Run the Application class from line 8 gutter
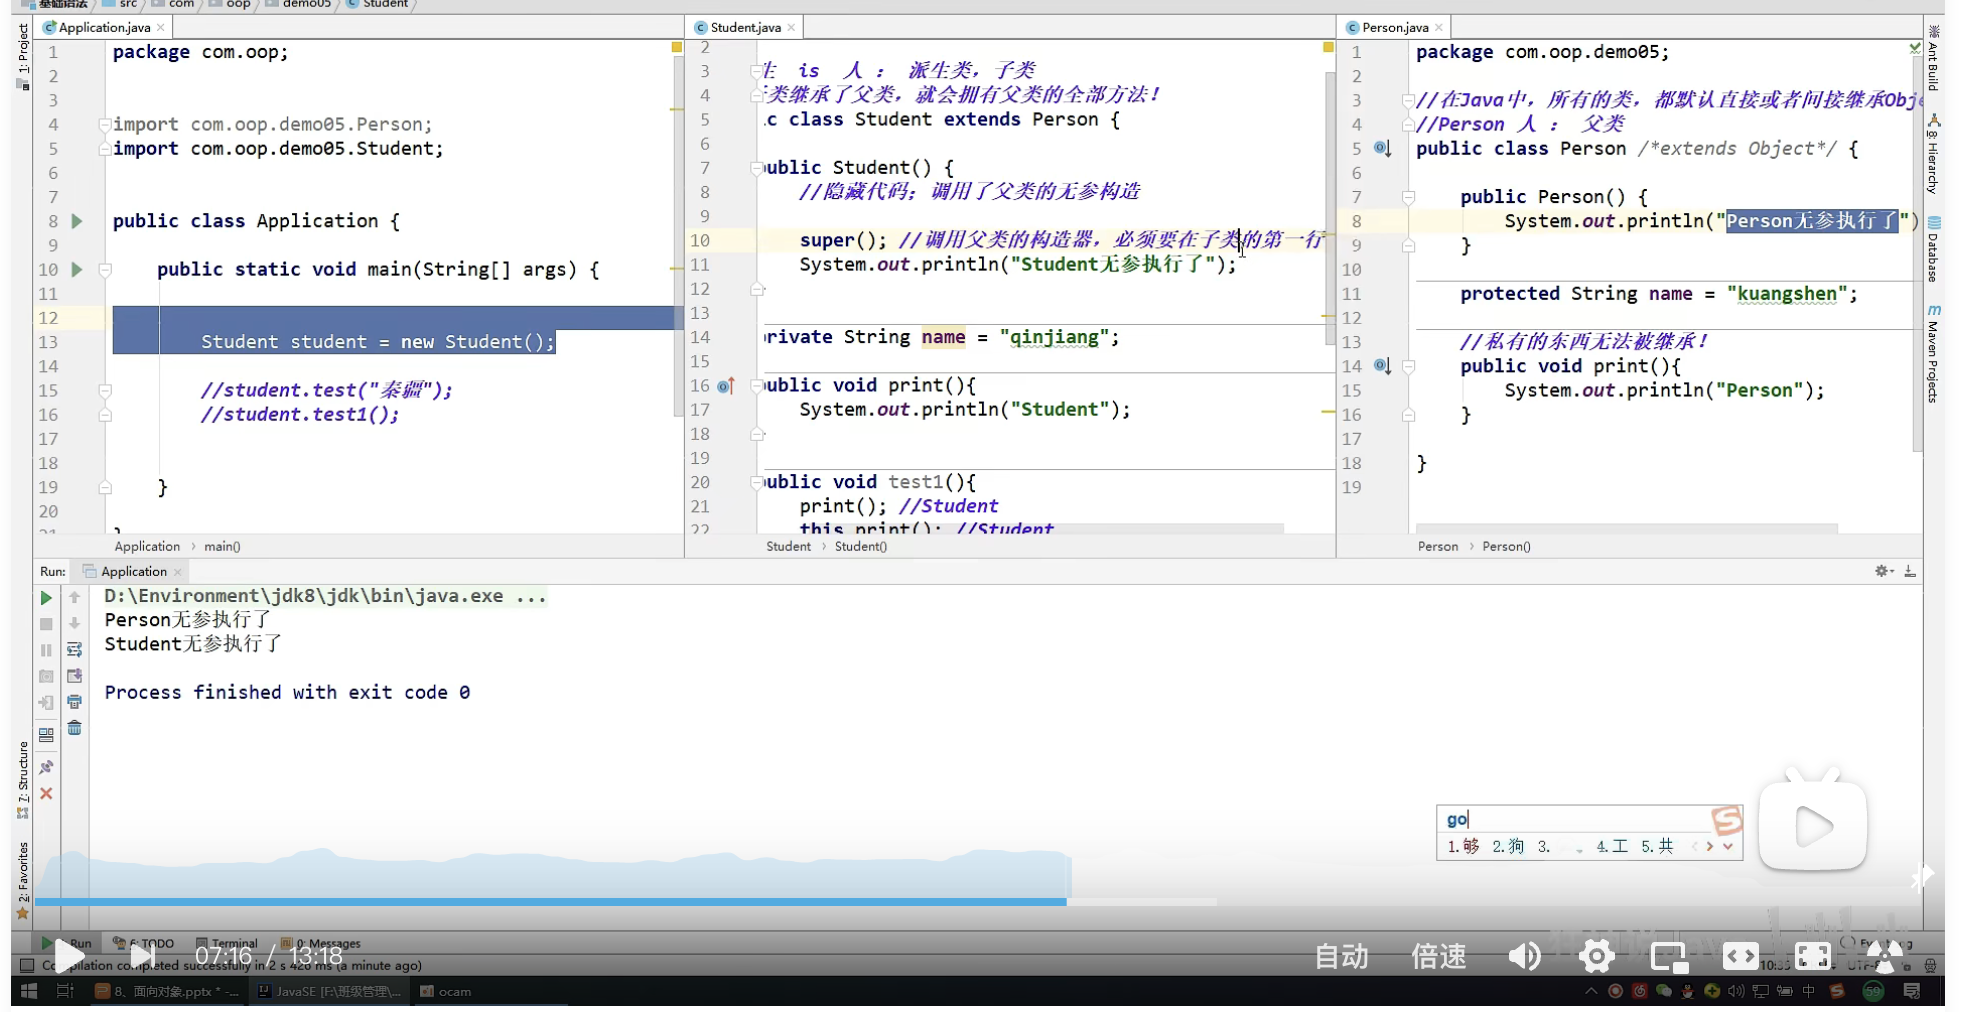 pyautogui.click(x=77, y=221)
